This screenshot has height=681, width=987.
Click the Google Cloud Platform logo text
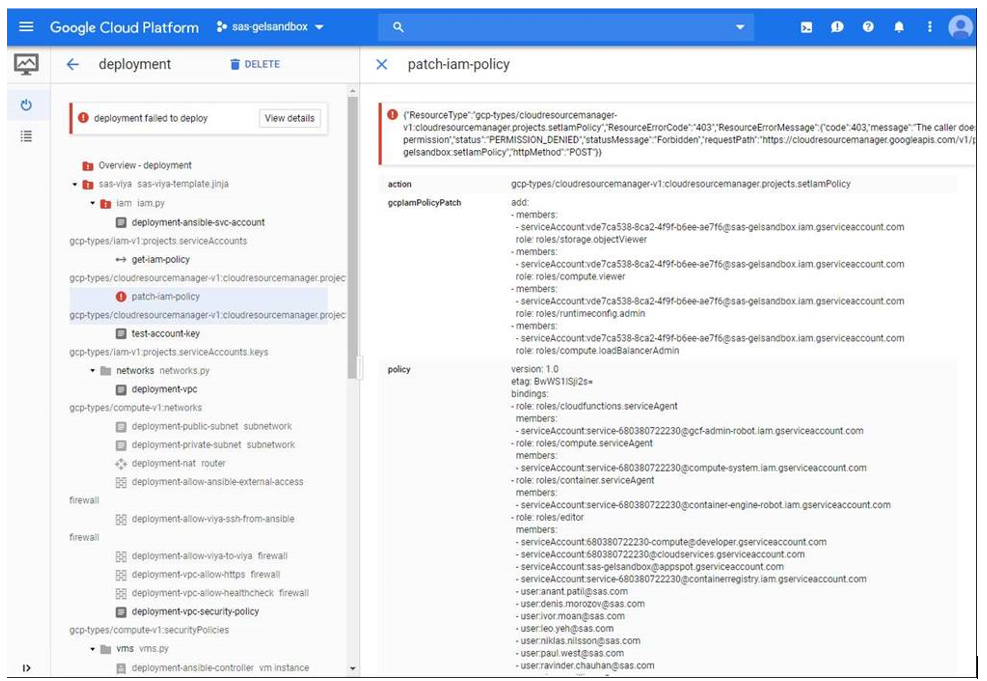(124, 27)
